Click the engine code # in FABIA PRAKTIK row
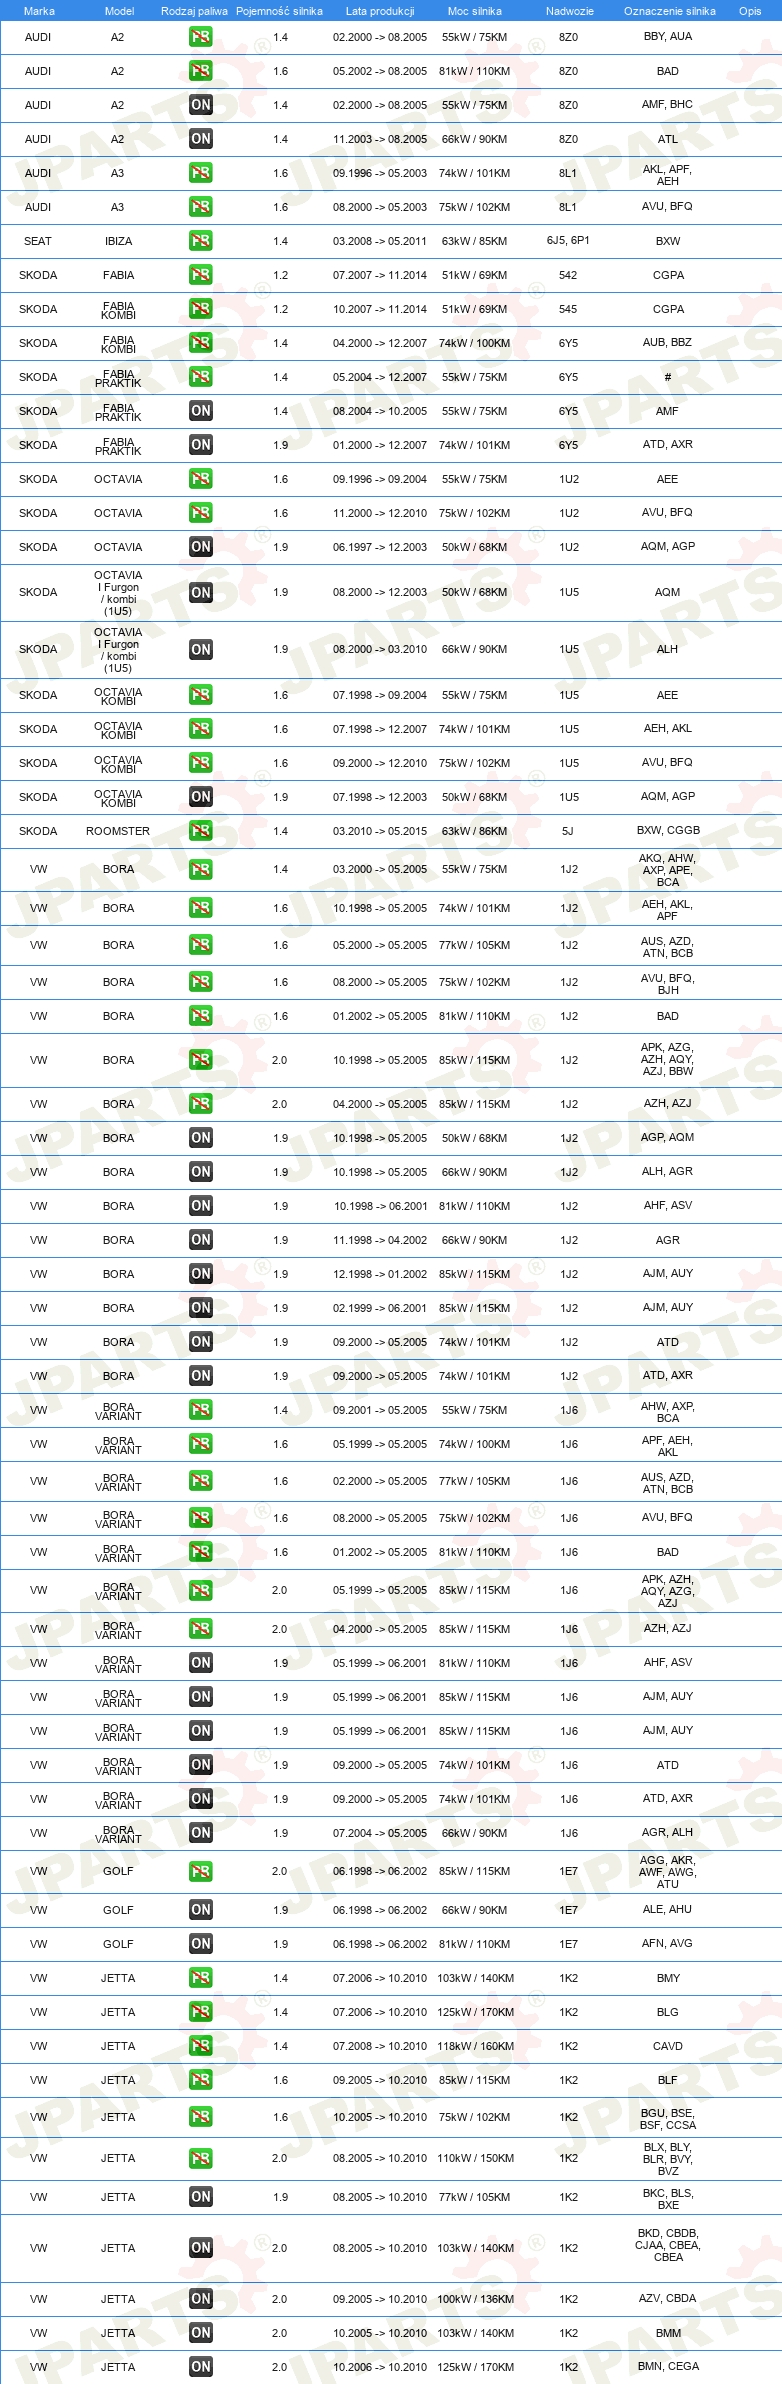Image resolution: width=782 pixels, height=2384 pixels. 668,377
